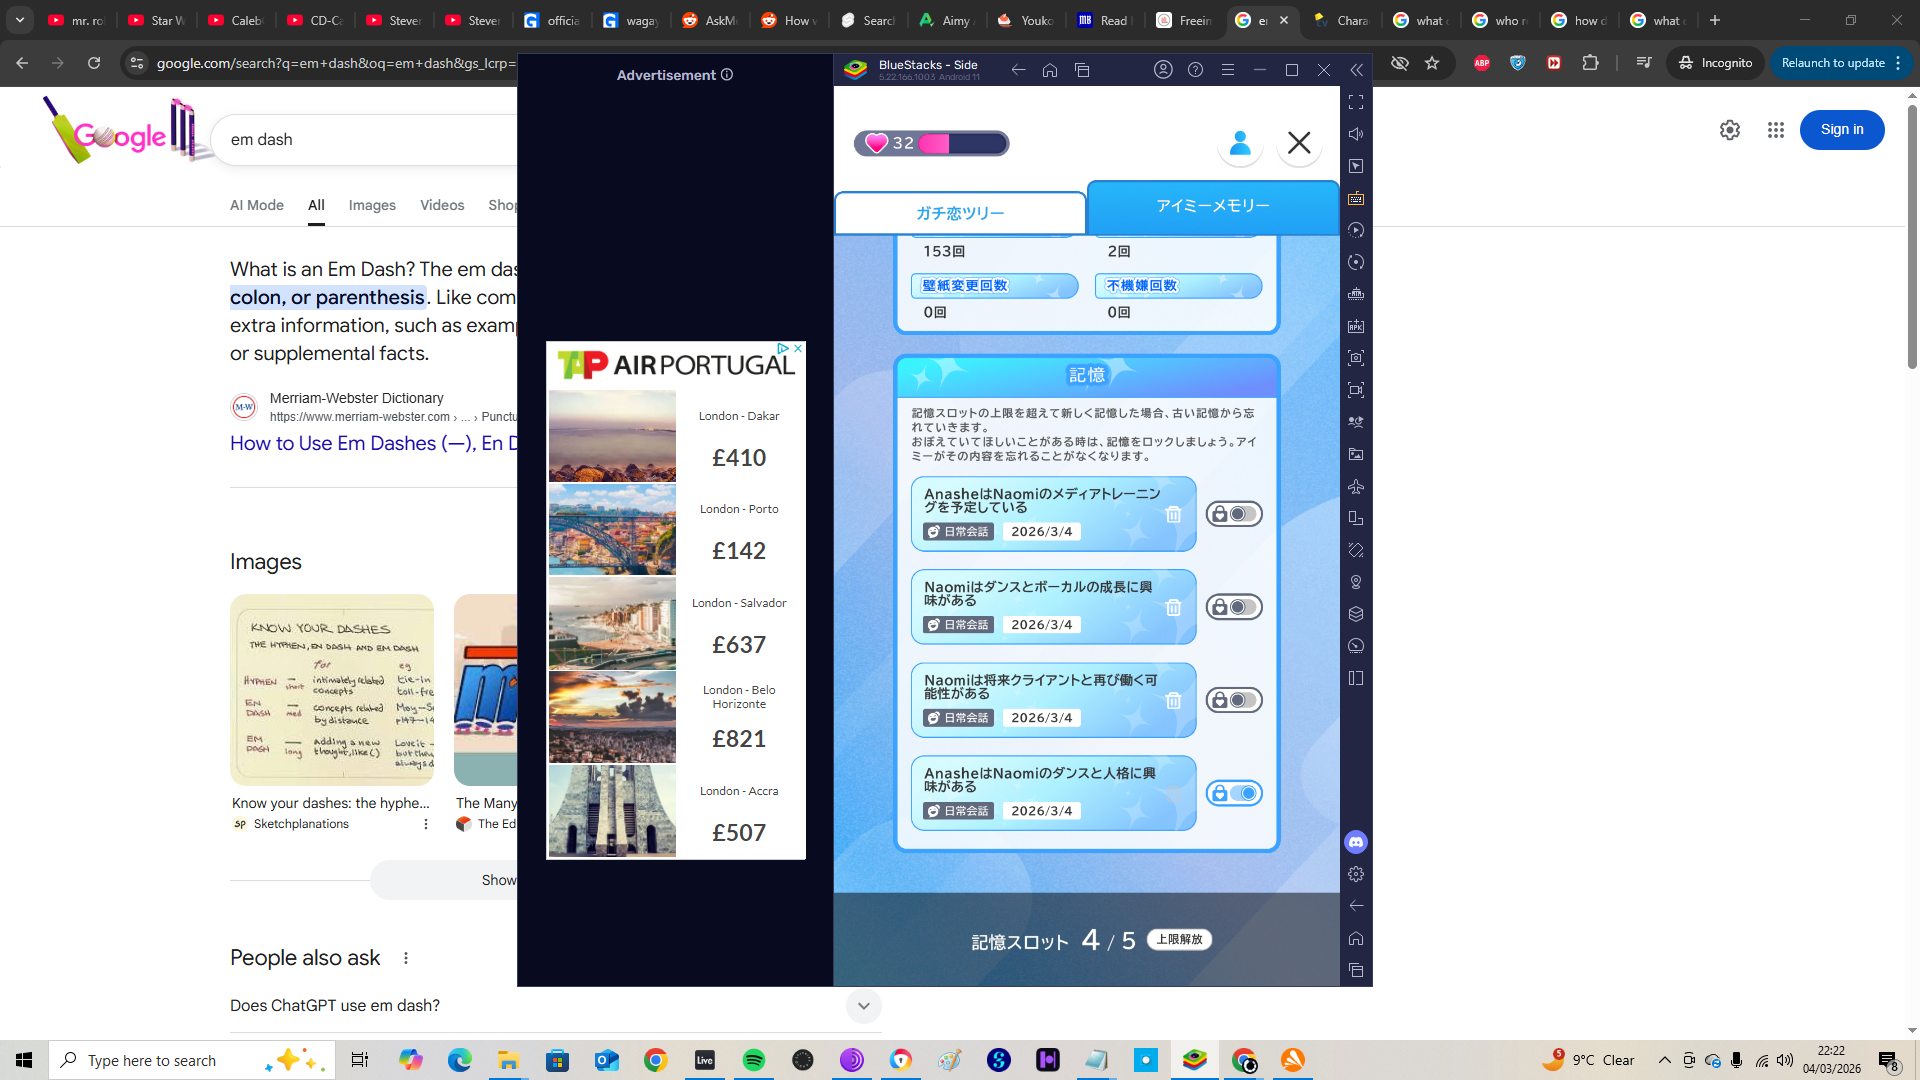The width and height of the screenshot is (1920, 1080).
Task: Disable lock for 'ダンスと人格' memory
Action: click(x=1234, y=793)
